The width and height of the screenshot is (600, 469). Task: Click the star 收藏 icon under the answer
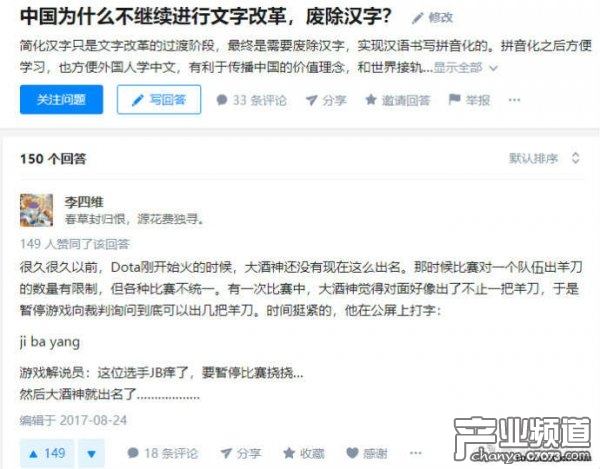coord(289,453)
